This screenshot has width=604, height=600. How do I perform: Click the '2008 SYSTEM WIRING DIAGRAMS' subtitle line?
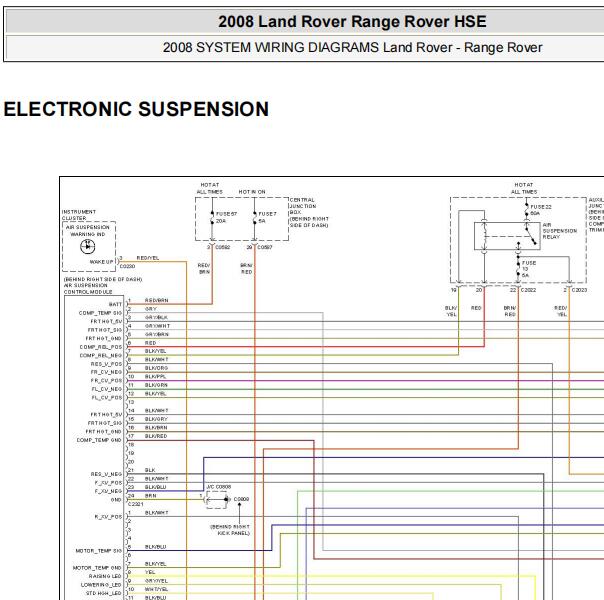tap(352, 47)
